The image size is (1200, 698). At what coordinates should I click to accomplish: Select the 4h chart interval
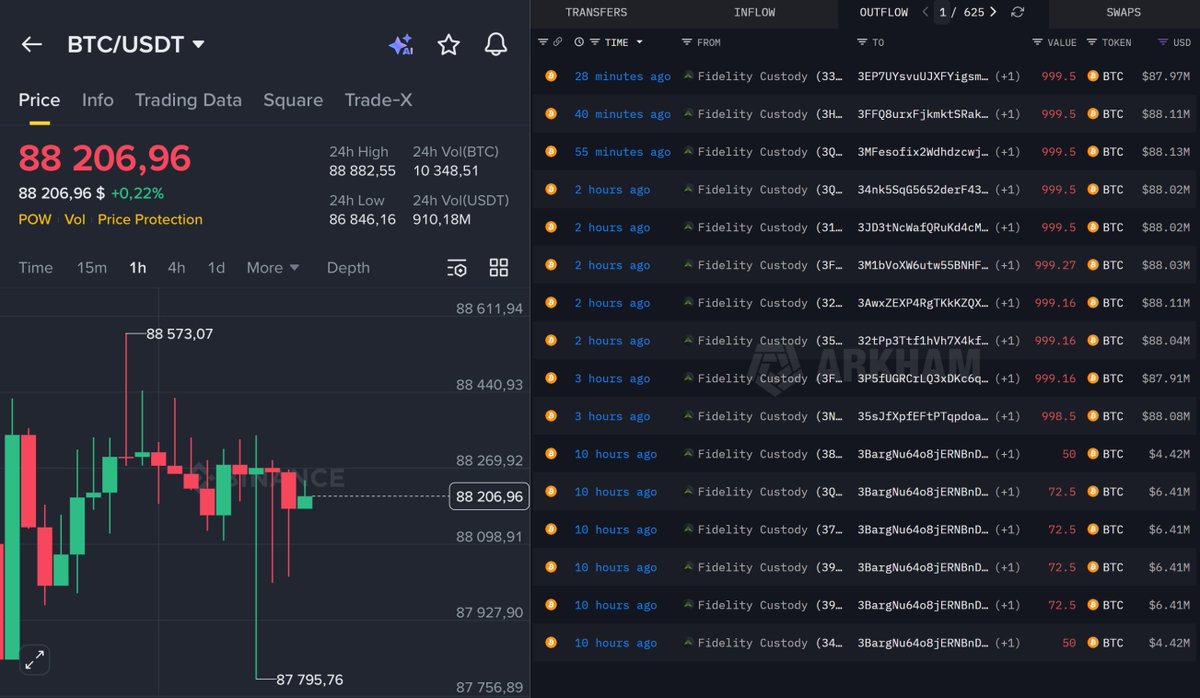176,267
